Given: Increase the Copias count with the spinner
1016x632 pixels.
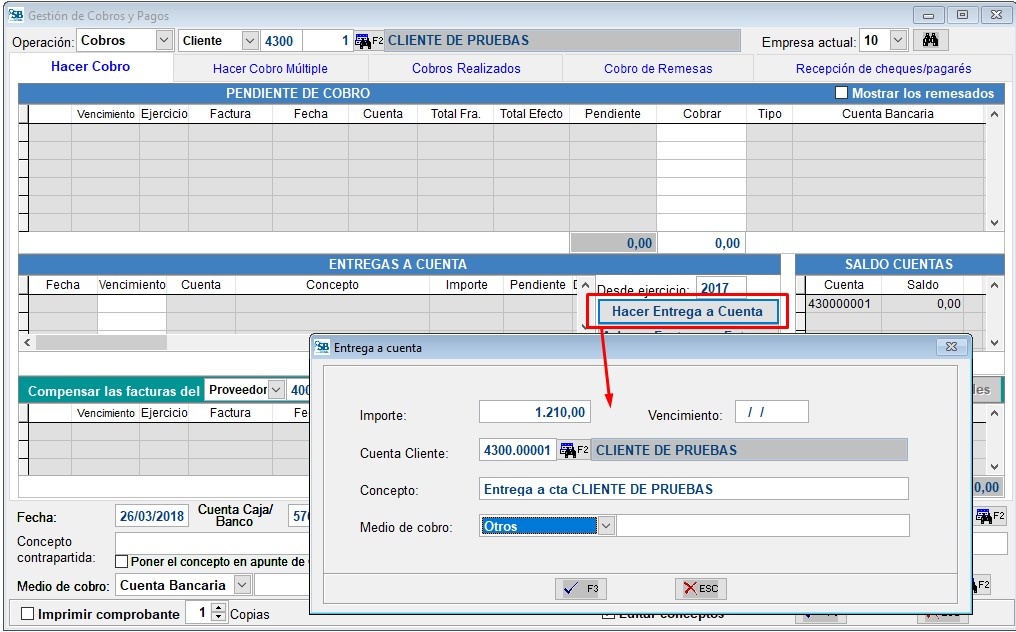Looking at the screenshot, I should click(219, 609).
